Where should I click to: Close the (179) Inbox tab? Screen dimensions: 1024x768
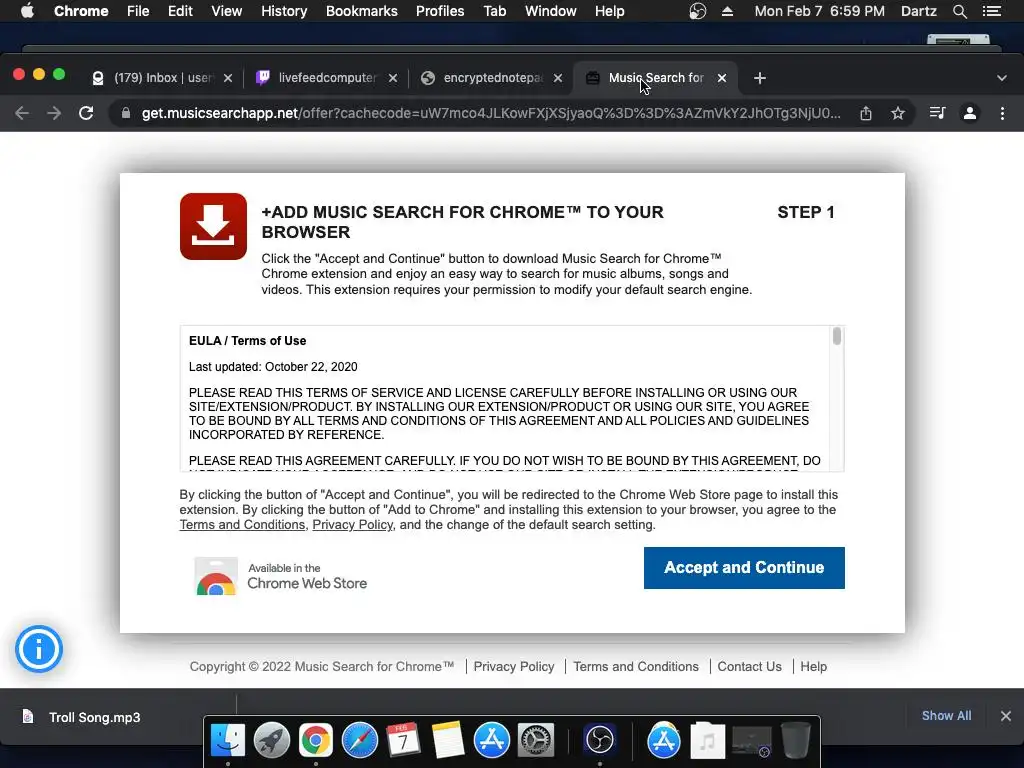click(x=228, y=78)
